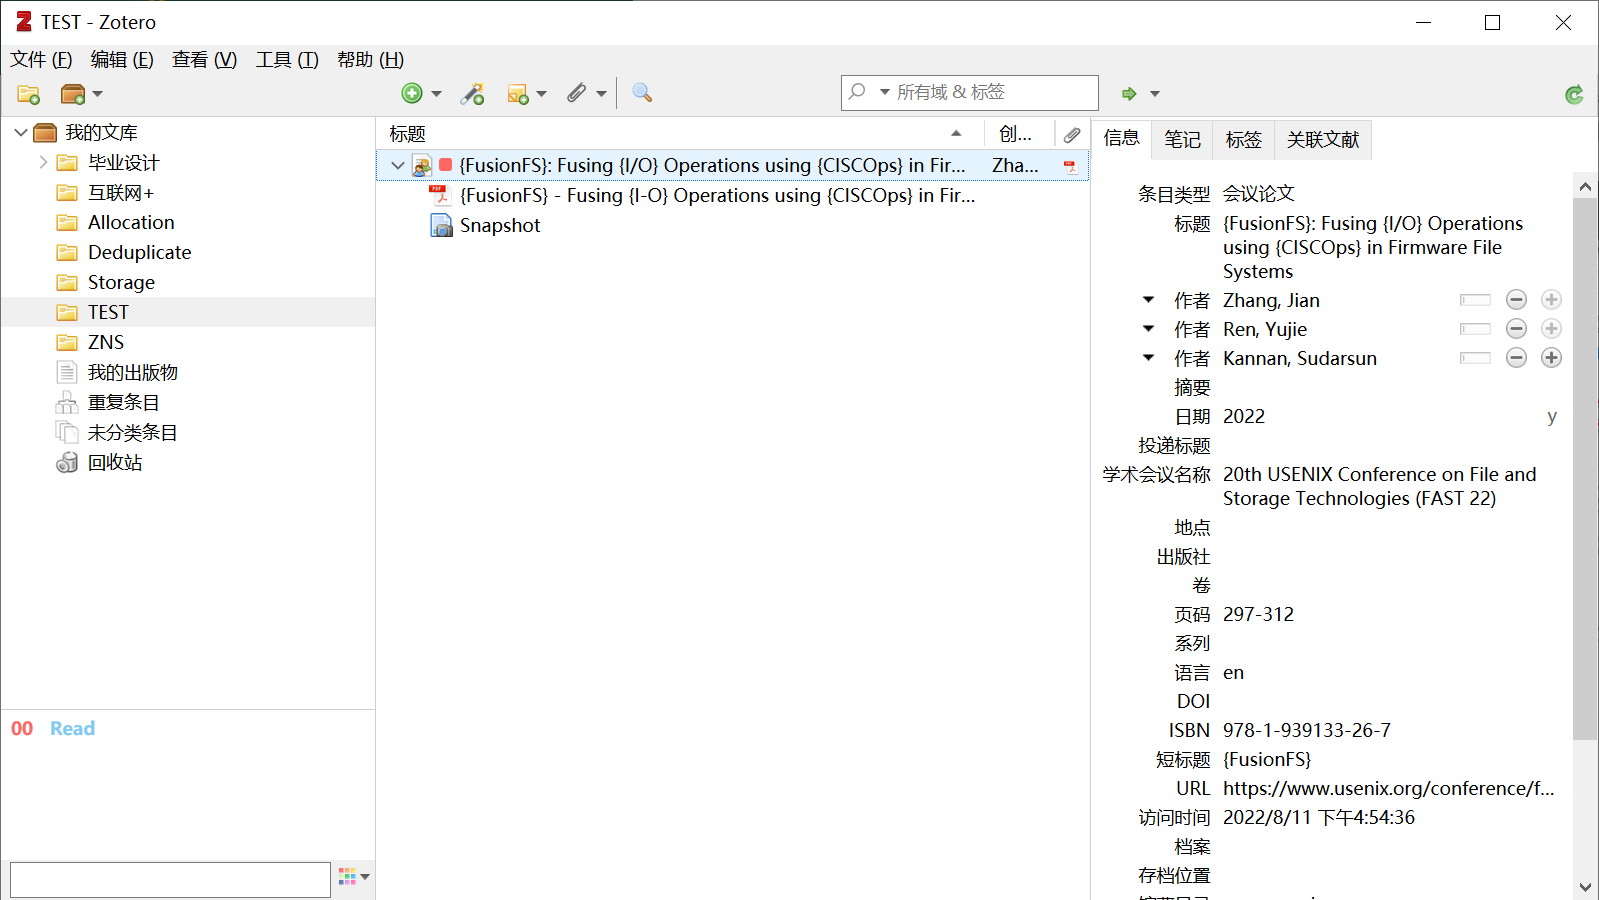Click the attachment paperclip column header
This screenshot has width=1599, height=900.
[x=1072, y=134]
